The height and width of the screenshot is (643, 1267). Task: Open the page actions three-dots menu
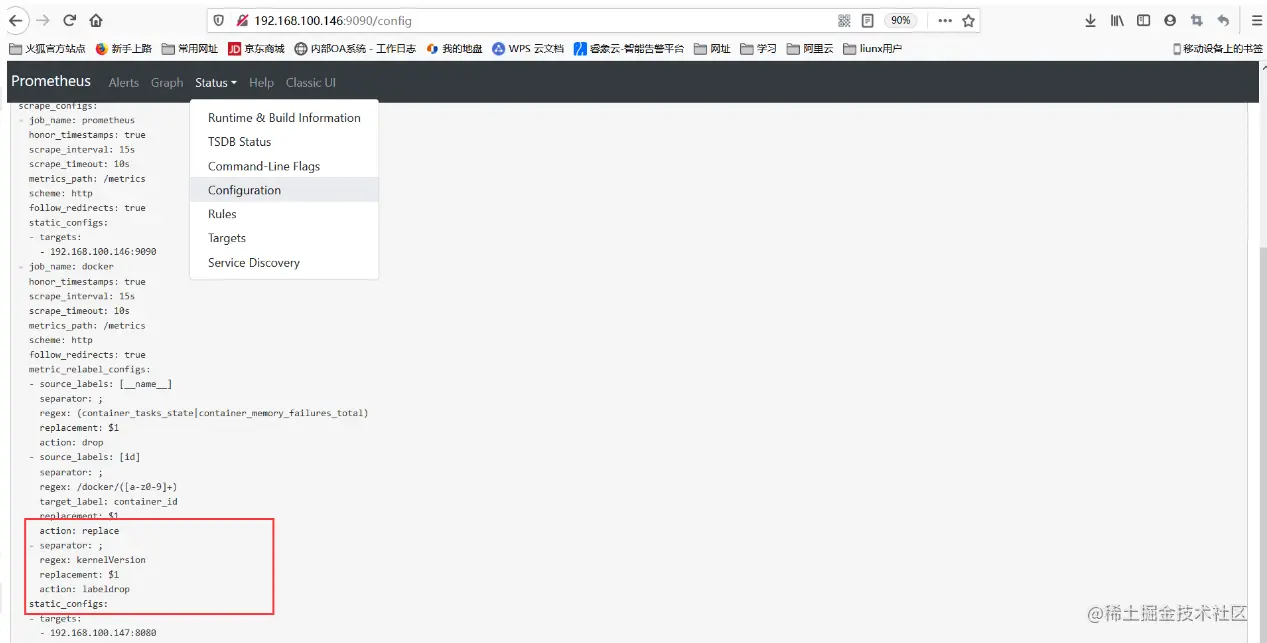pyautogui.click(x=945, y=20)
